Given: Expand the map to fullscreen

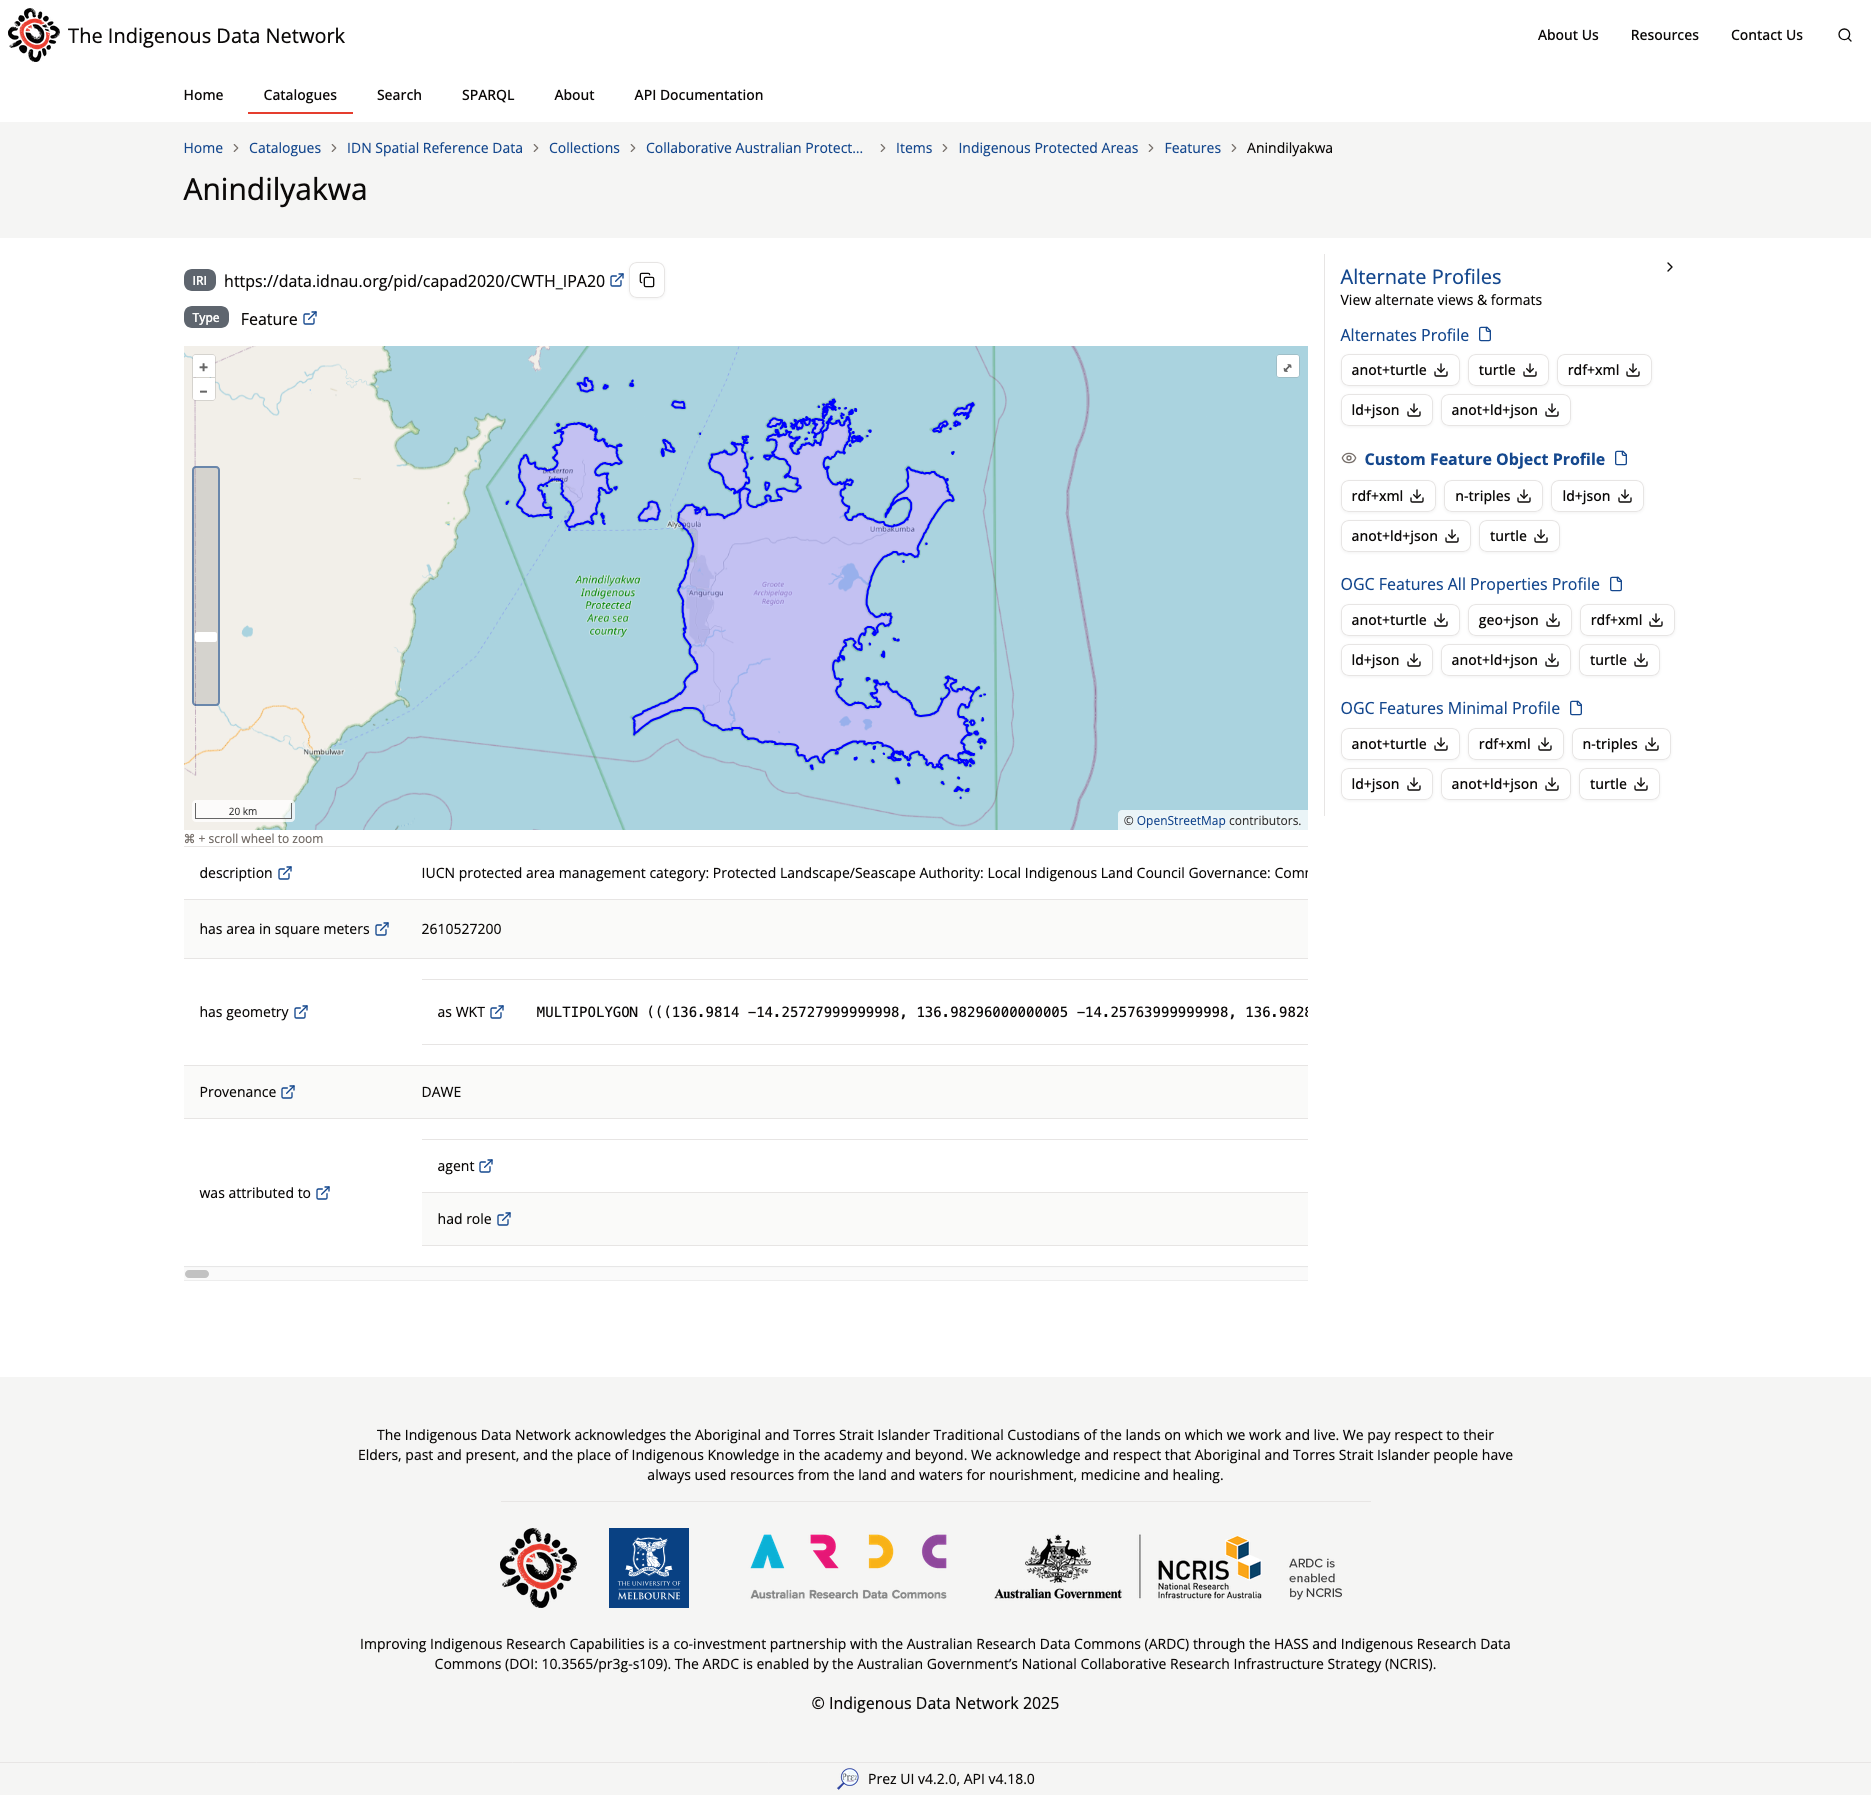Looking at the screenshot, I should (x=1287, y=368).
